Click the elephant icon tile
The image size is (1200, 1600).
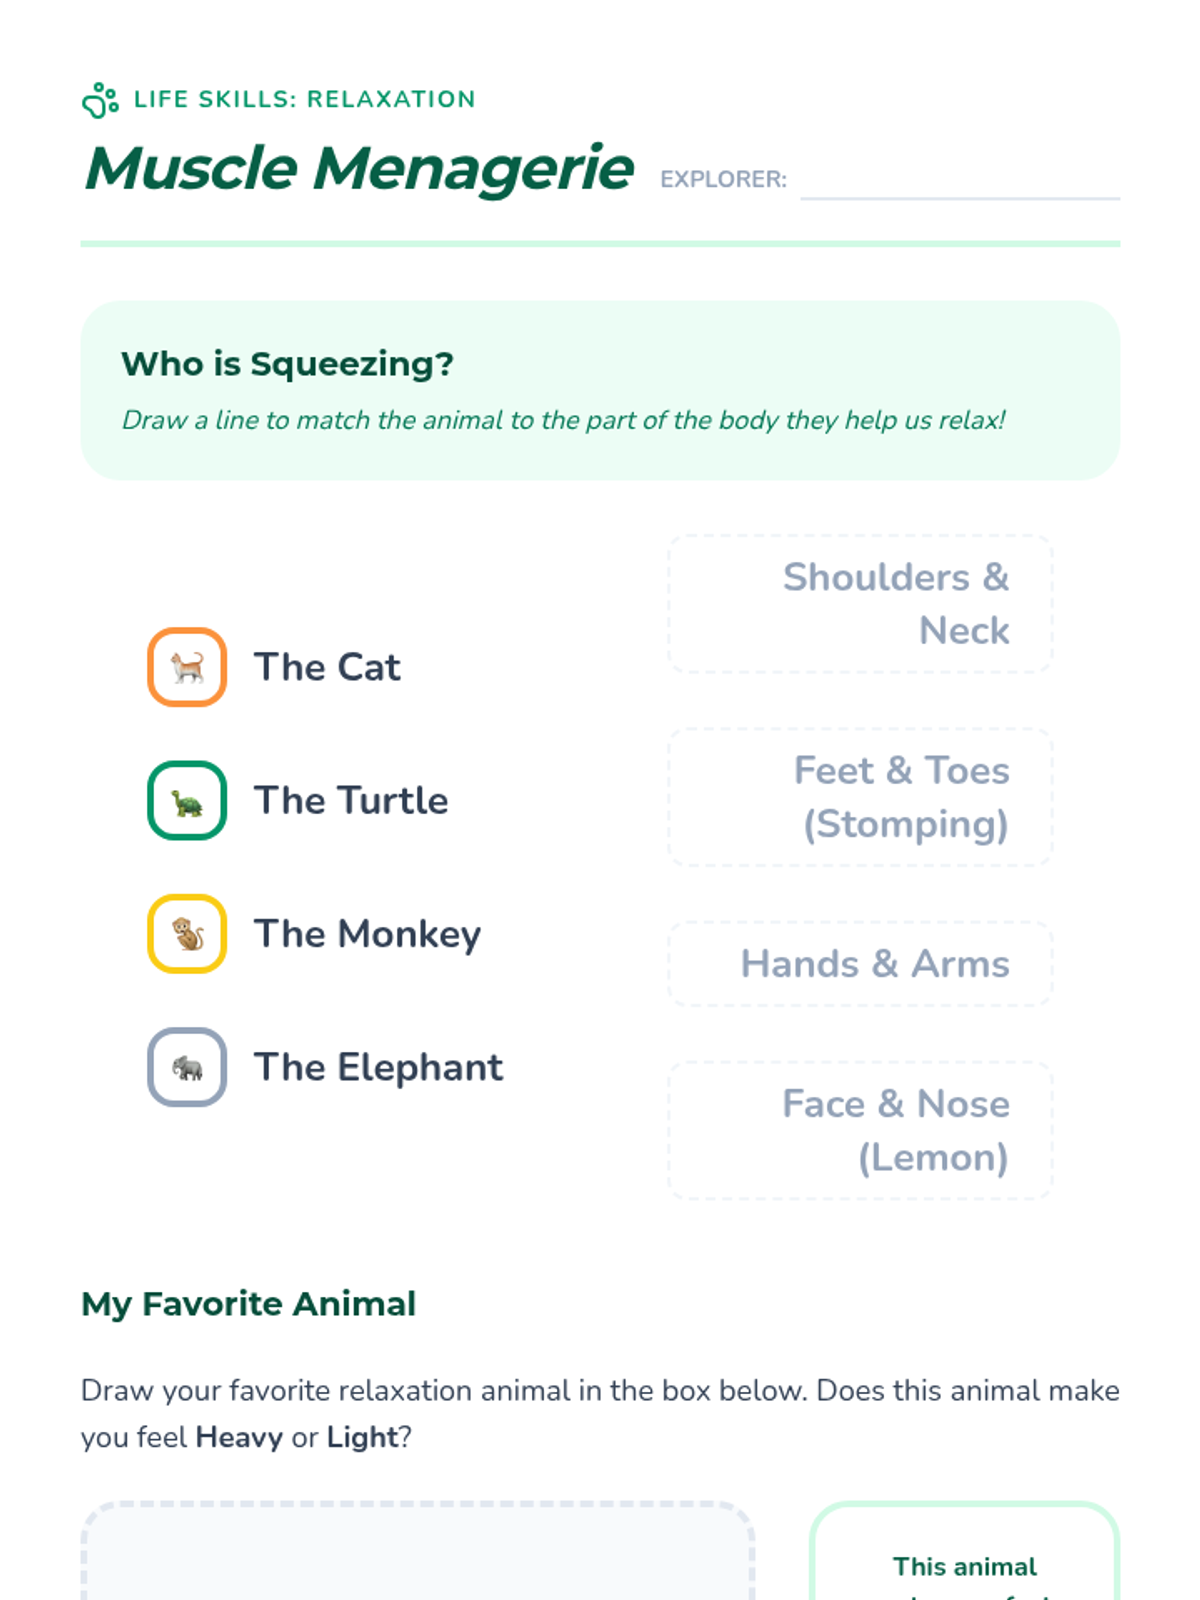coord(187,1067)
